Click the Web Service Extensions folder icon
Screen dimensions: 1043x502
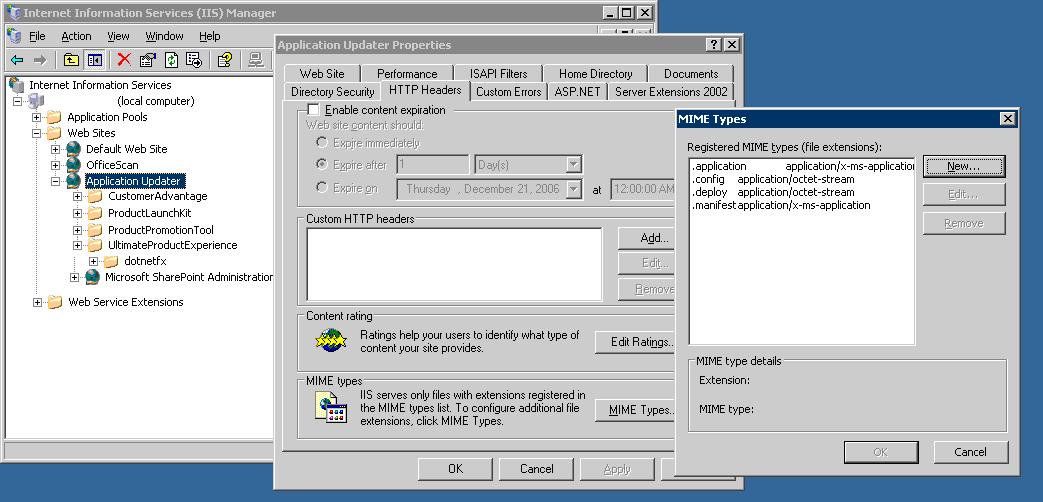point(55,302)
